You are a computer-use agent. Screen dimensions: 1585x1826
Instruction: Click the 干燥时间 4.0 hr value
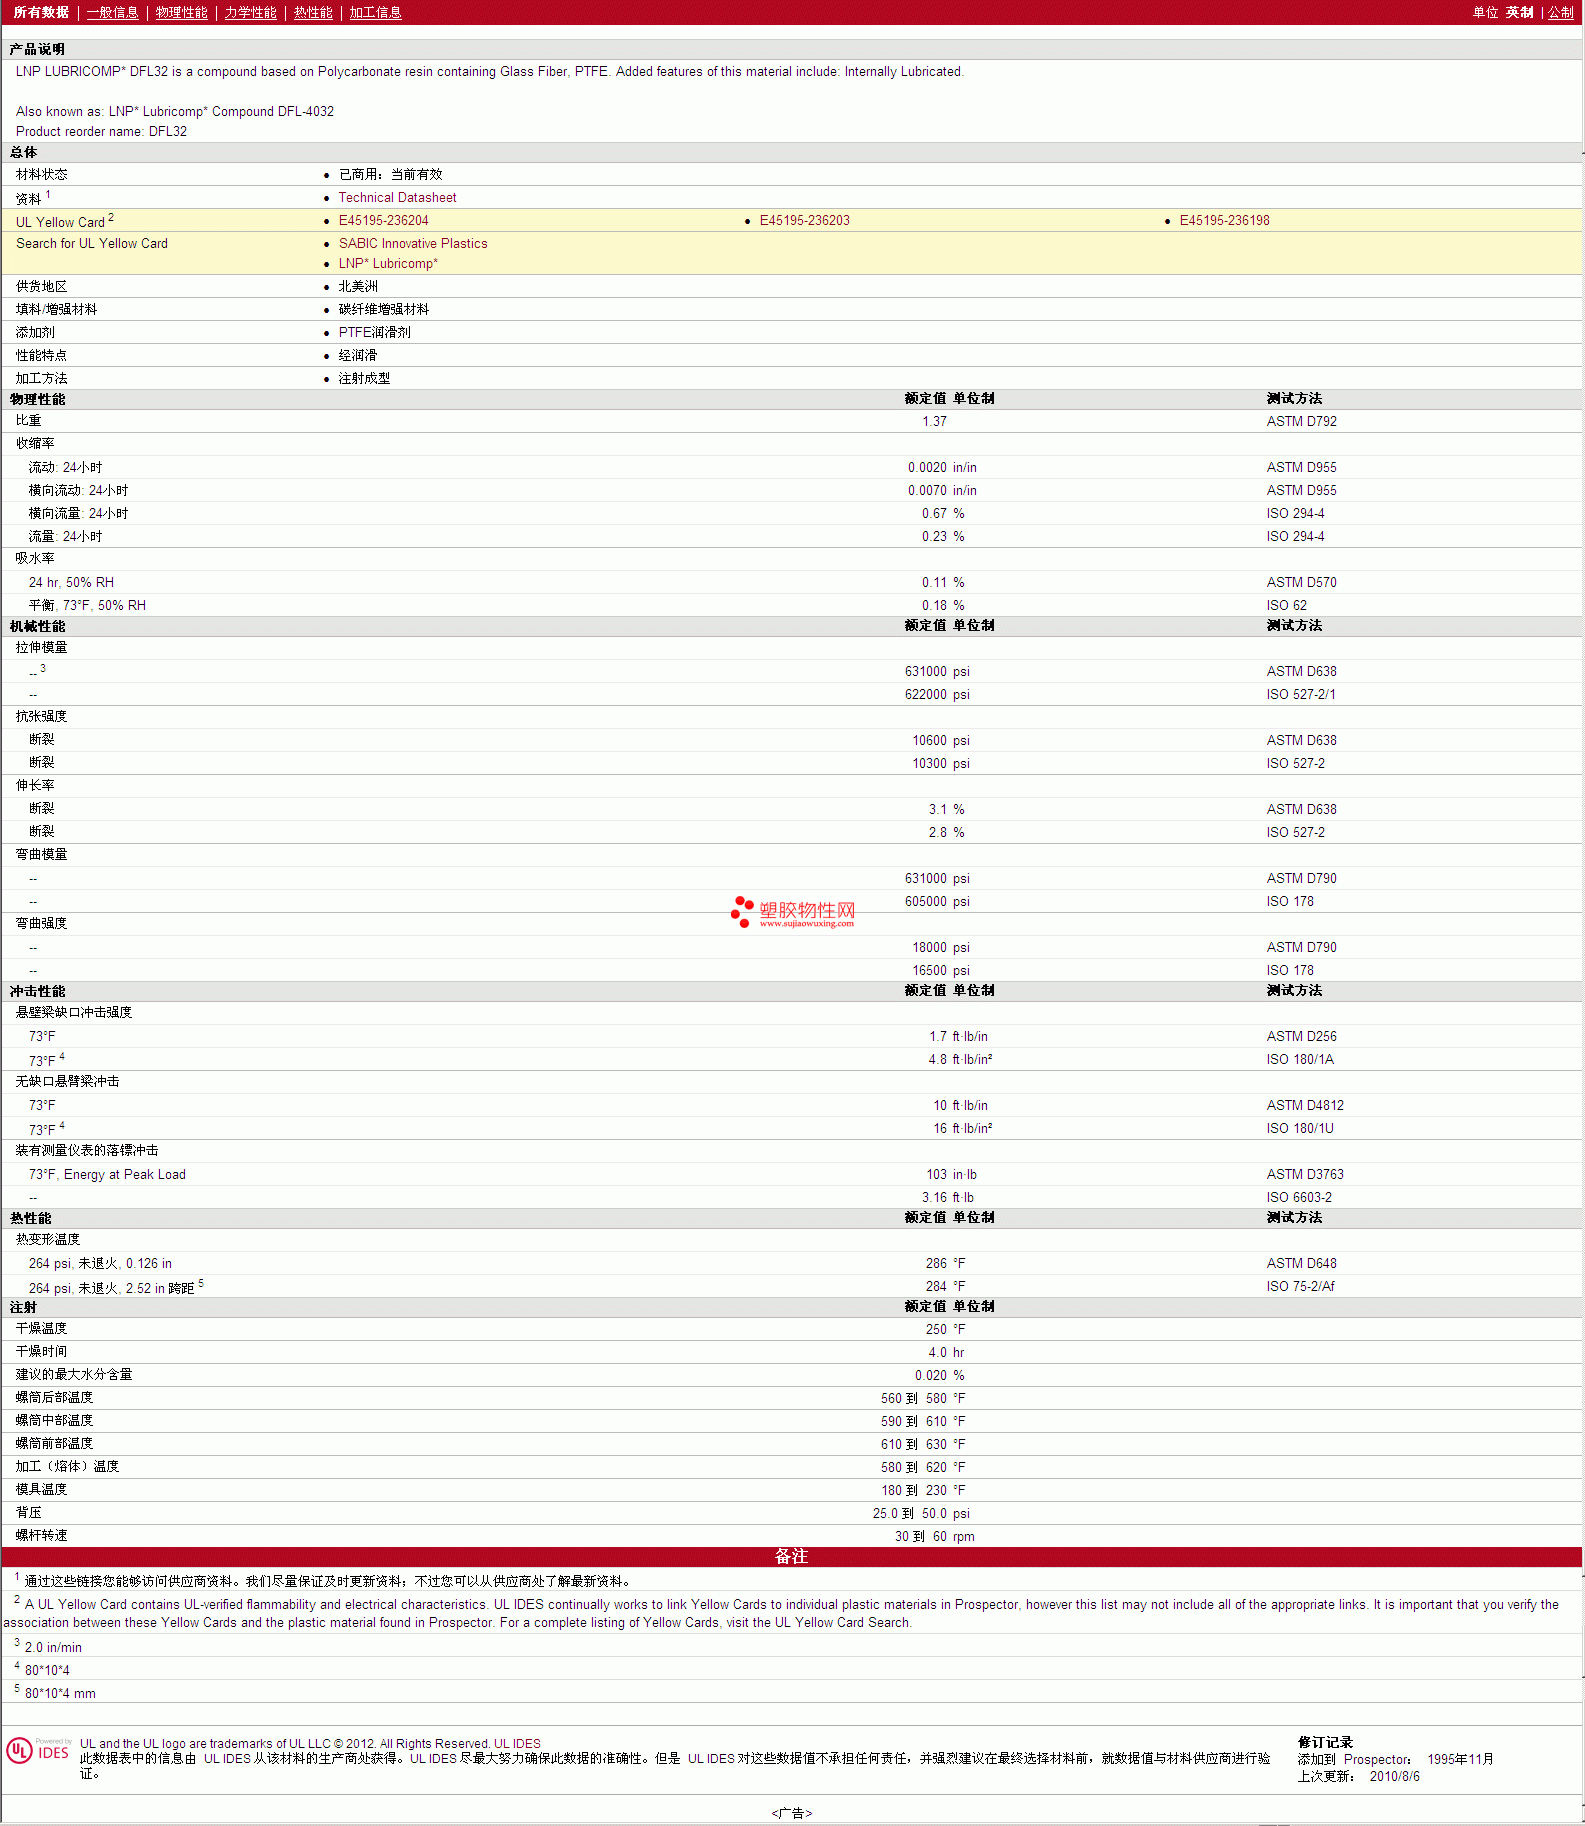coord(946,1353)
